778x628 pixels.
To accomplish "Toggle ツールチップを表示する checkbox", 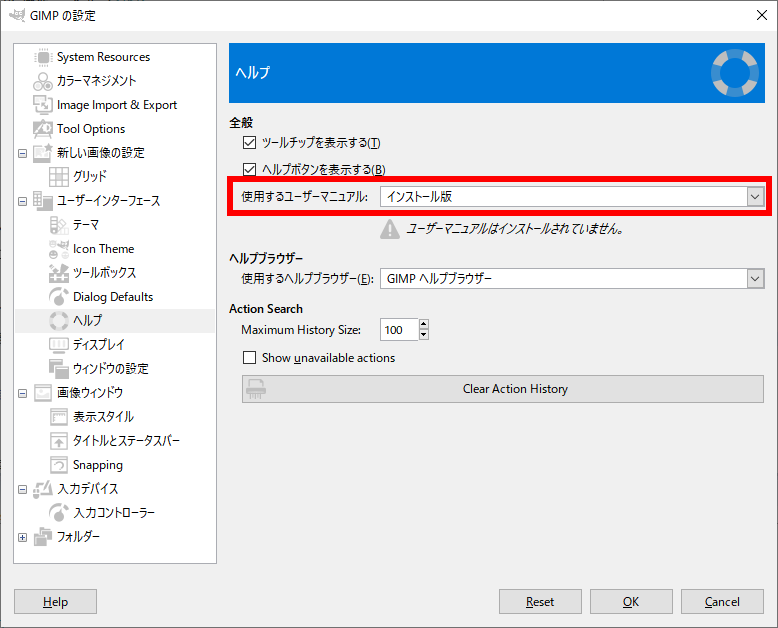I will pos(249,143).
